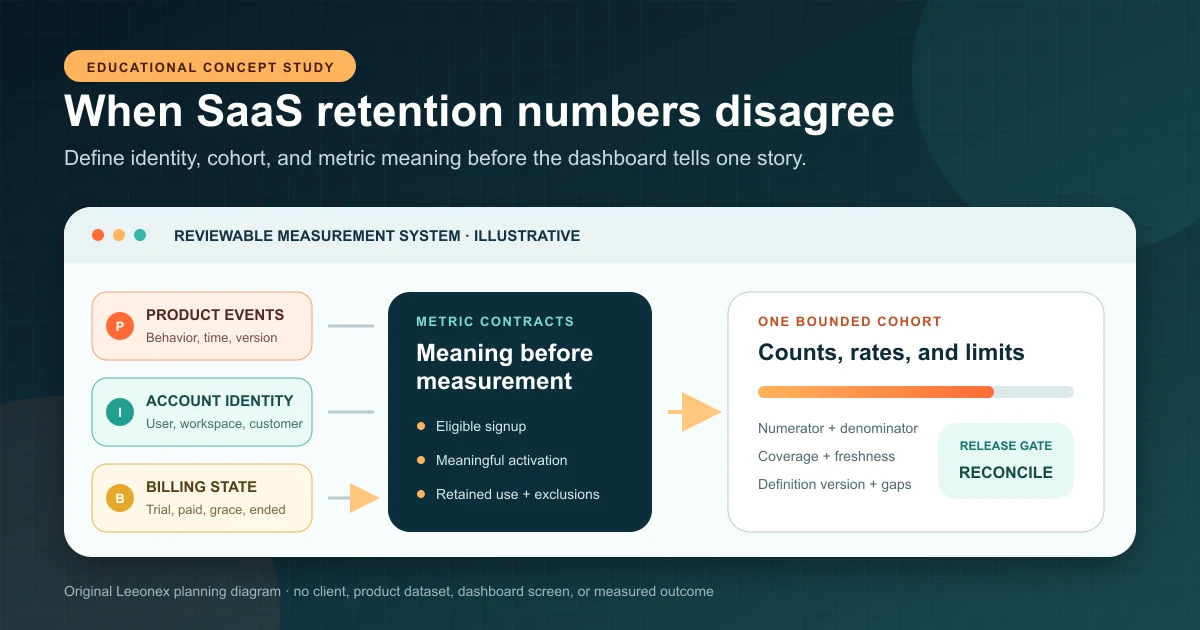Click the 'Eligible signup' bullet text
Image resolution: width=1200 pixels, height=630 pixels.
(x=481, y=426)
